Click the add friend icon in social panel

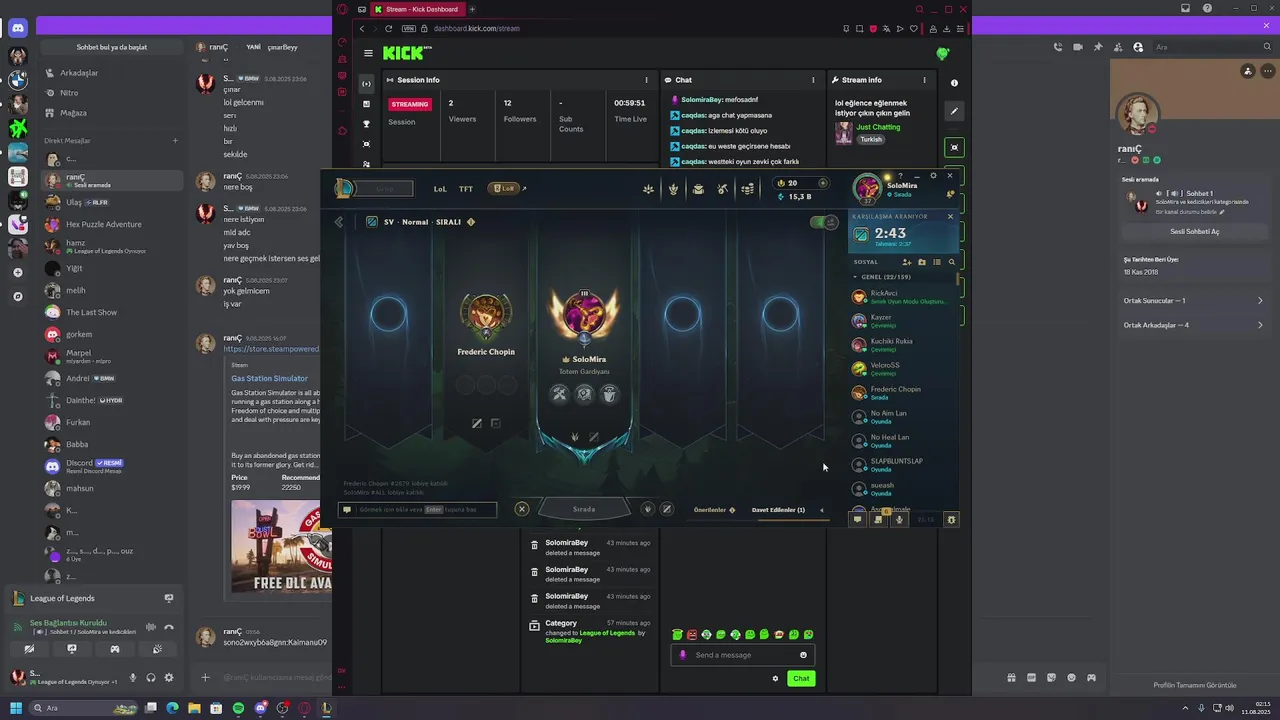tap(907, 262)
